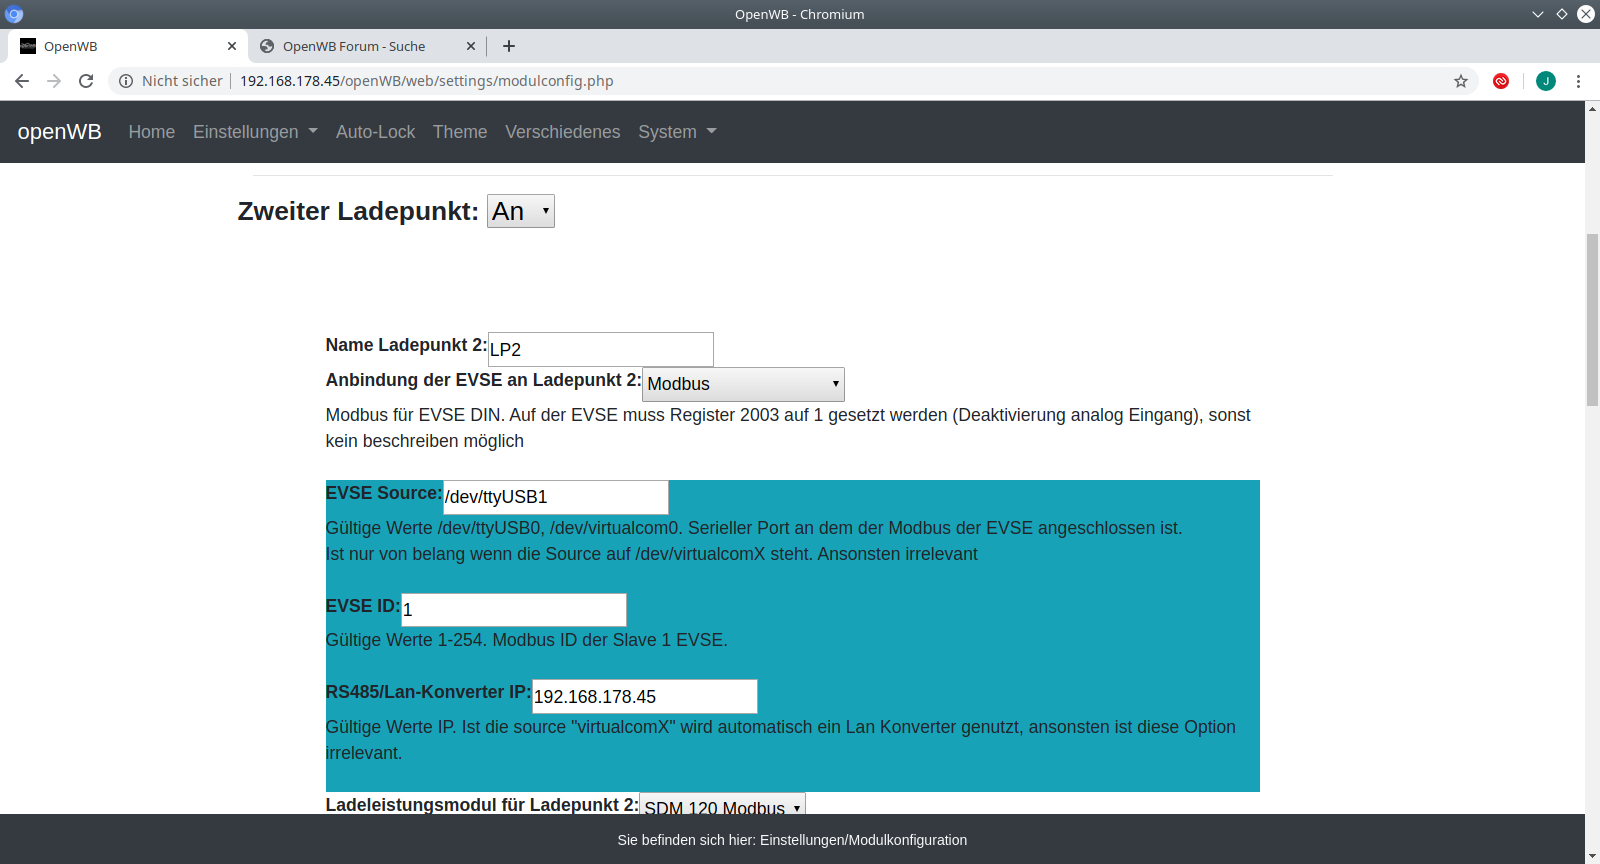
Task: Open the Home nav link
Action: [x=152, y=132]
